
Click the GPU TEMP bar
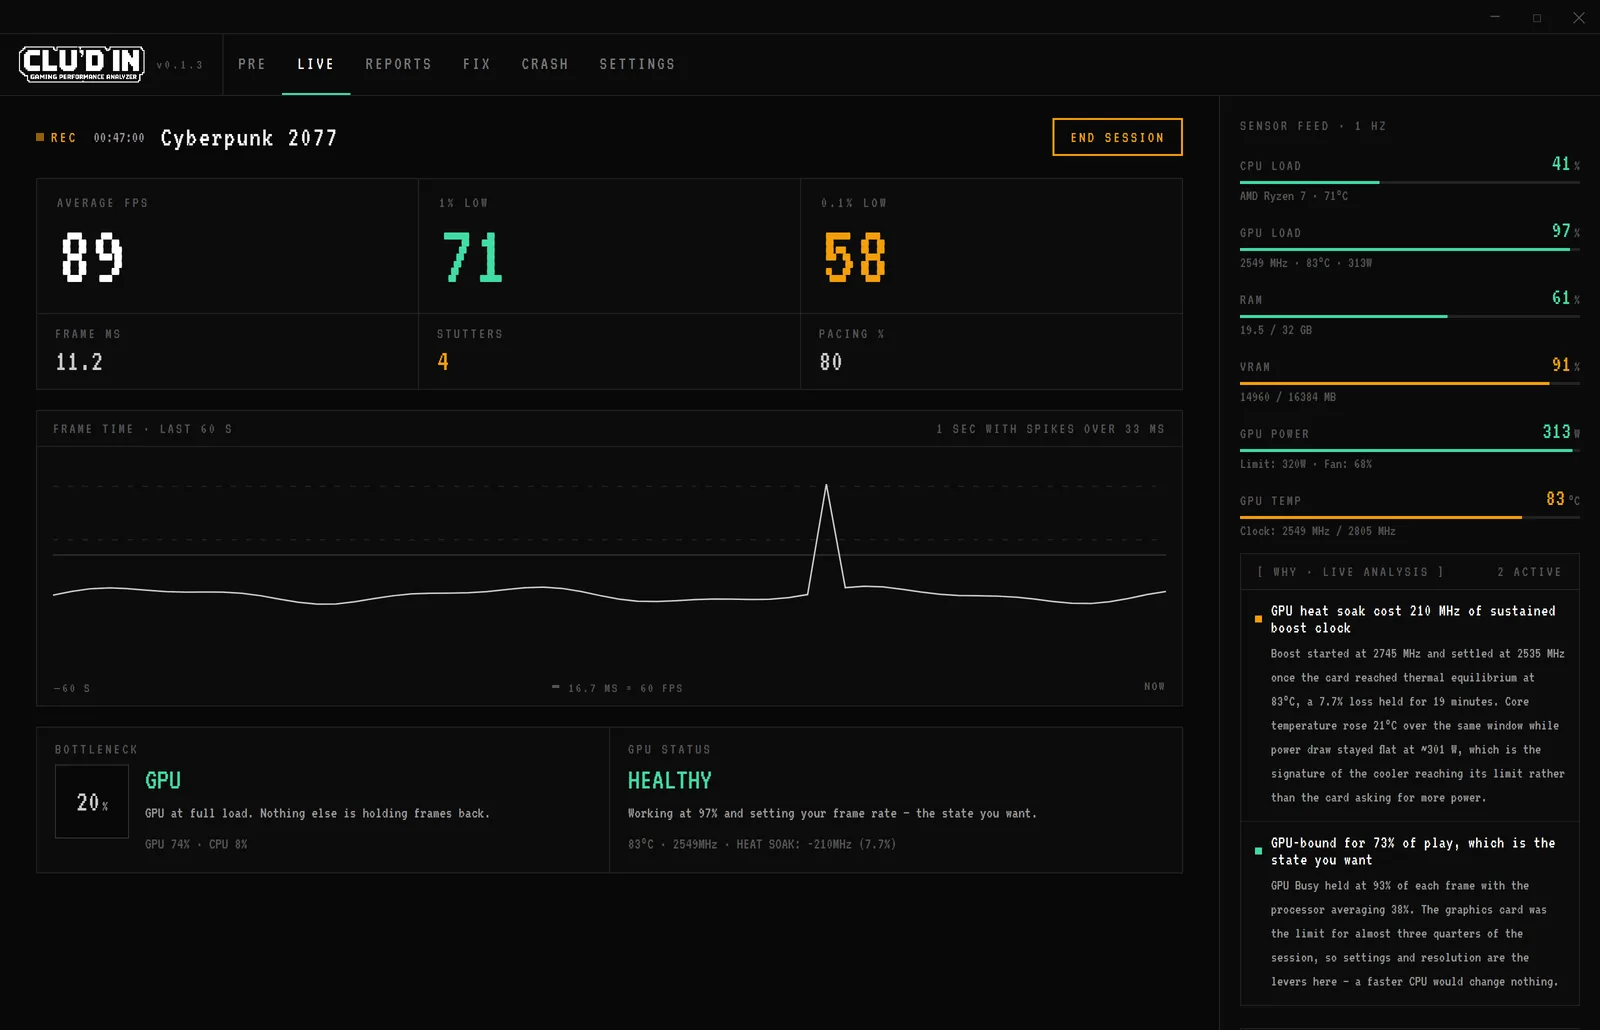(x=1410, y=517)
